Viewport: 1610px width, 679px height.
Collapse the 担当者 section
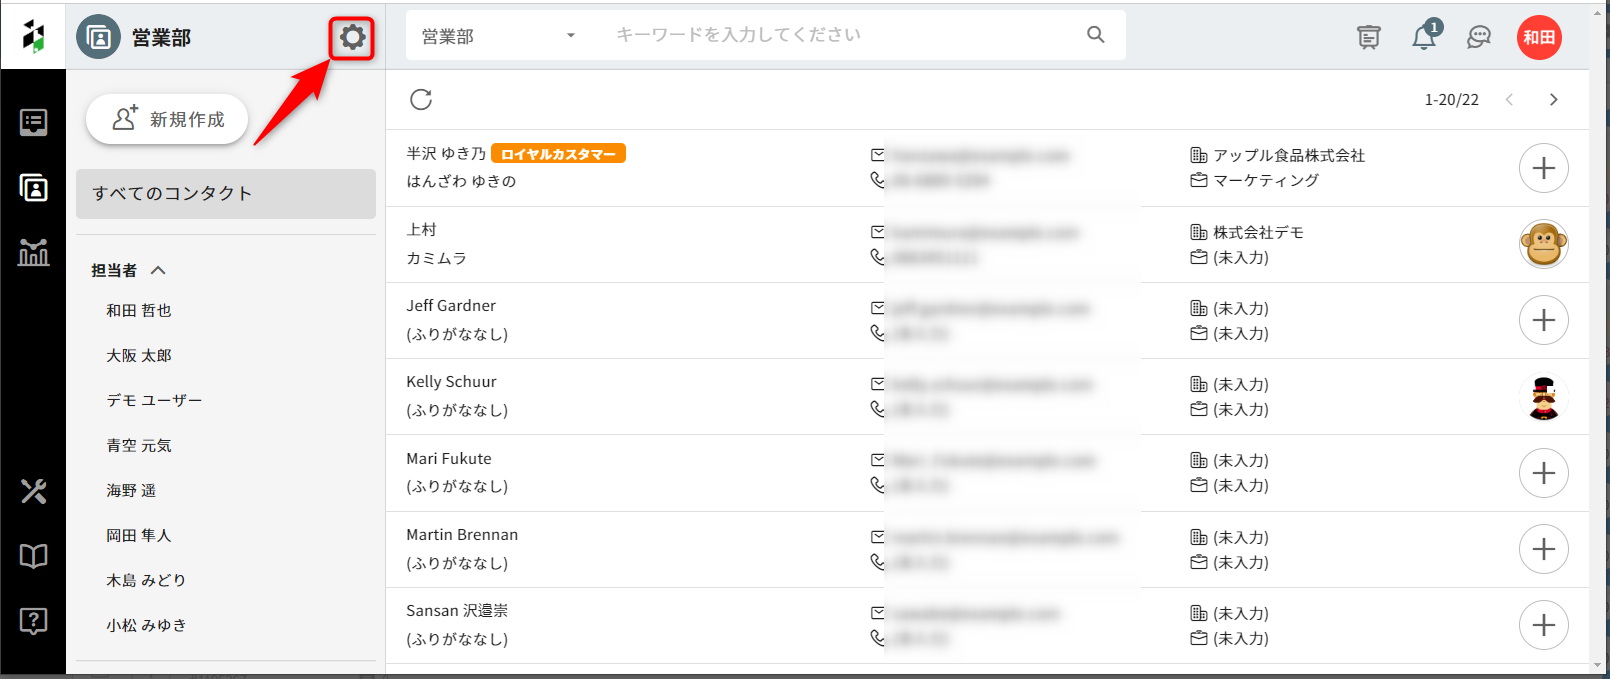coord(158,270)
